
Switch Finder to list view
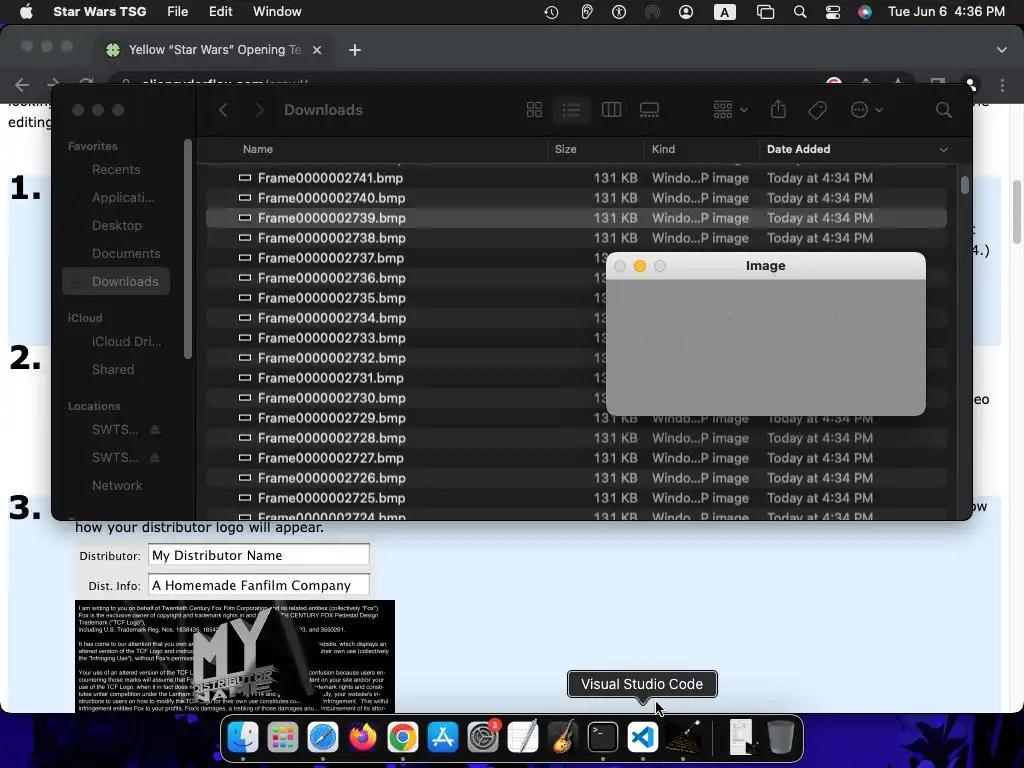pos(571,110)
